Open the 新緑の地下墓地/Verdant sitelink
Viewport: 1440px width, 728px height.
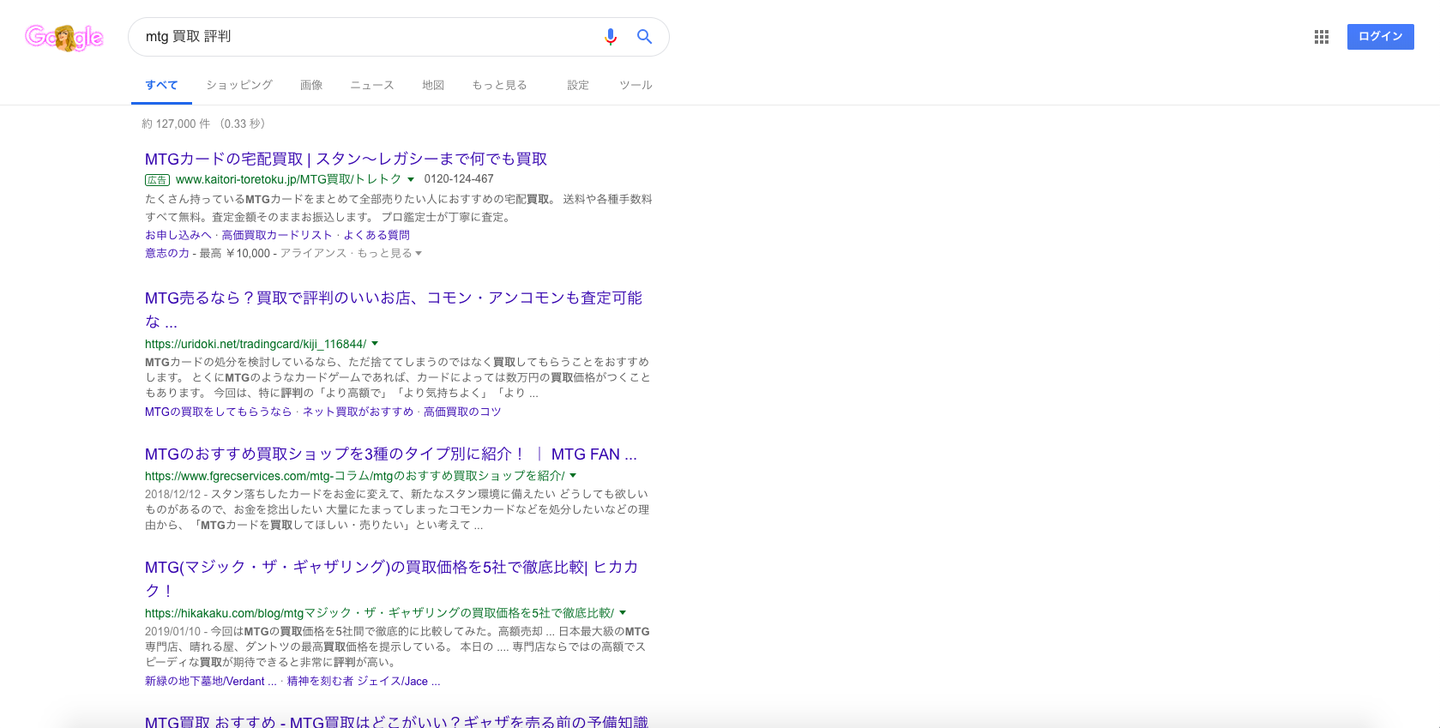211,681
